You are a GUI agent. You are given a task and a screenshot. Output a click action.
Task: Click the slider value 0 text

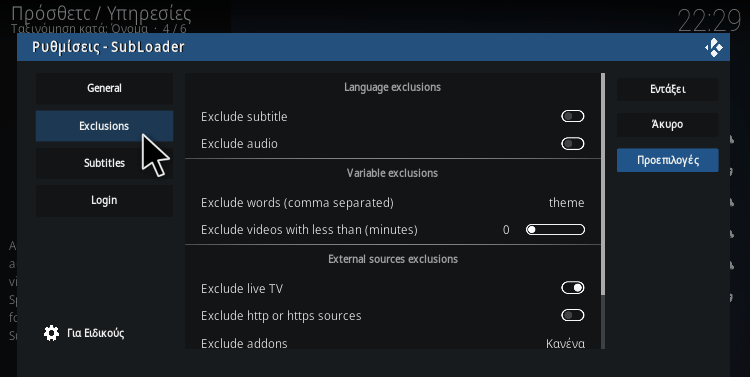coord(506,230)
